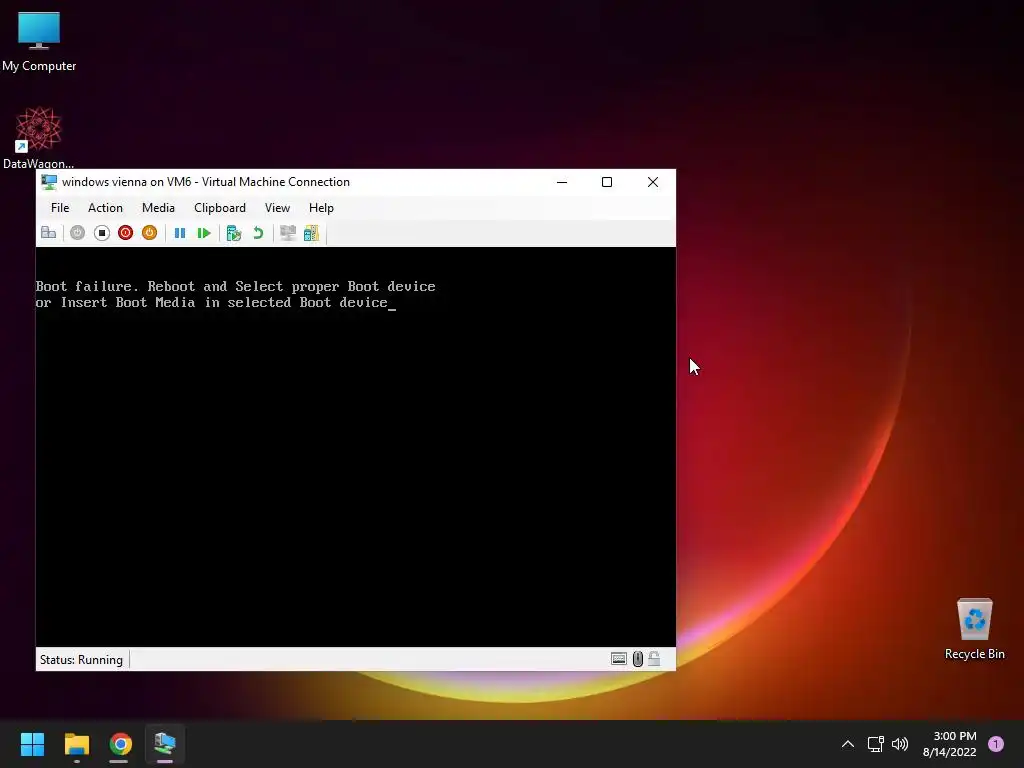Open the Action menu
The width and height of the screenshot is (1024, 768).
[x=105, y=208]
